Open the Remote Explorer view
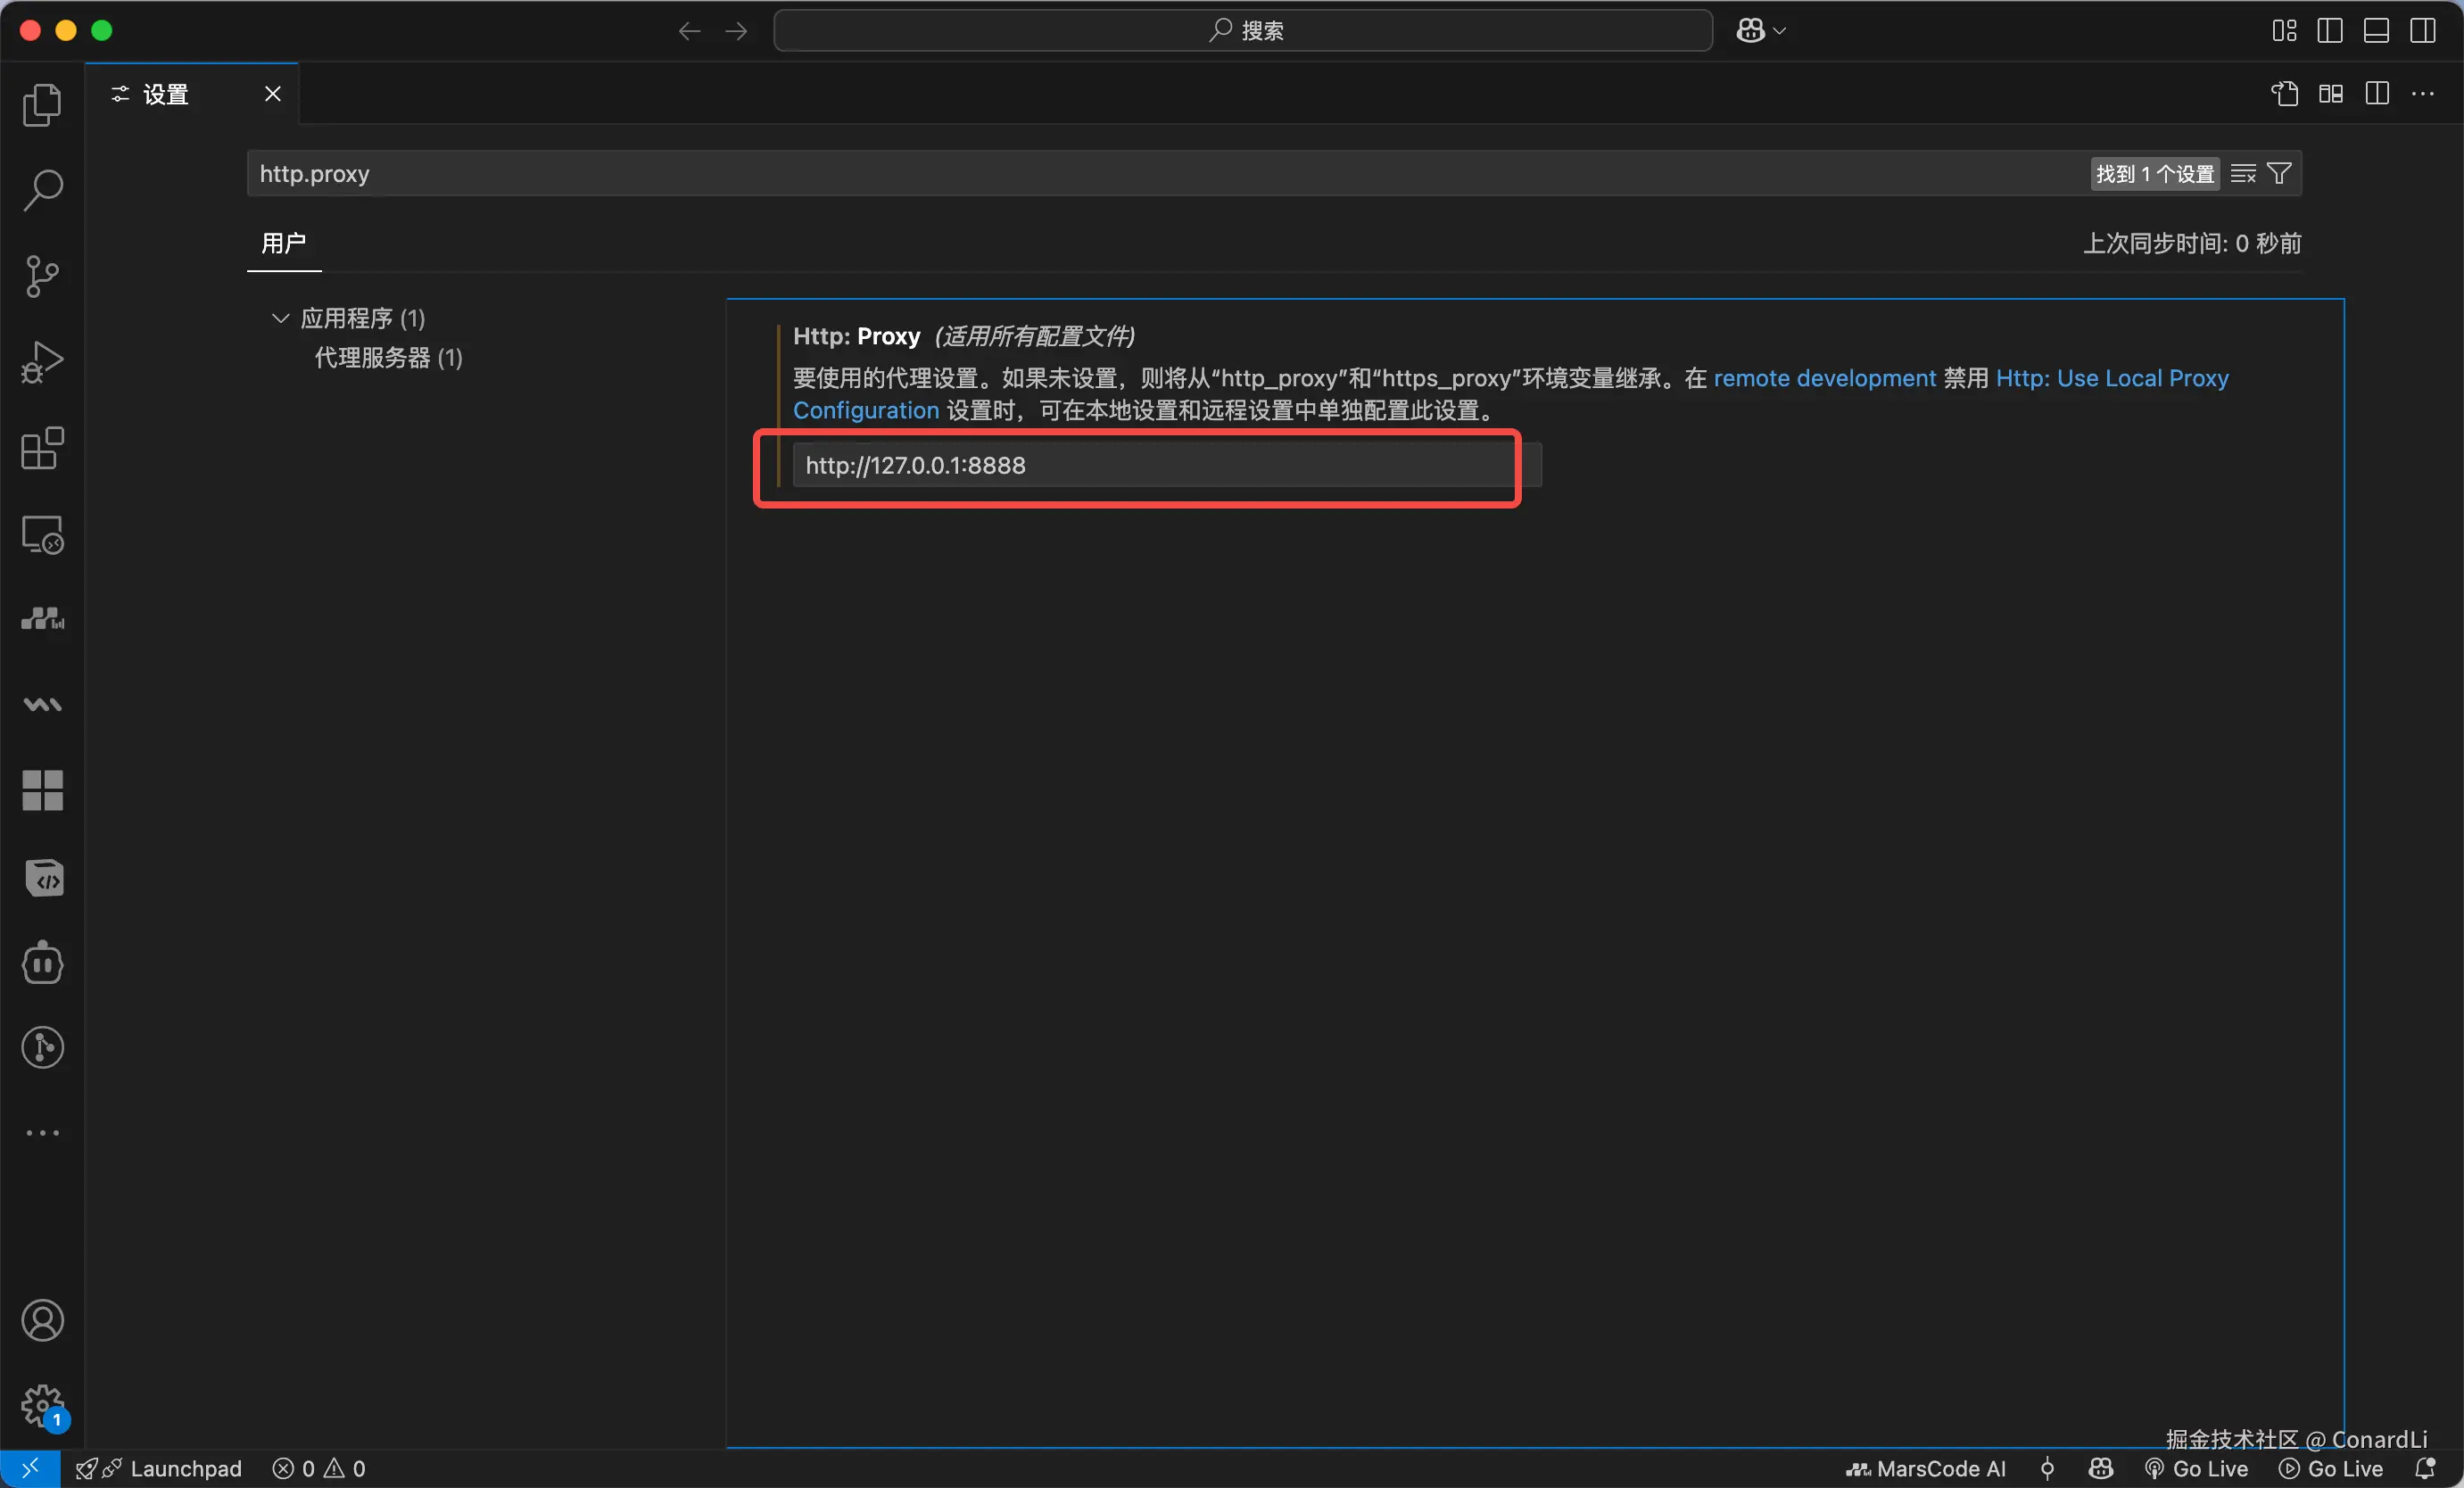The image size is (2464, 1488). (x=42, y=535)
